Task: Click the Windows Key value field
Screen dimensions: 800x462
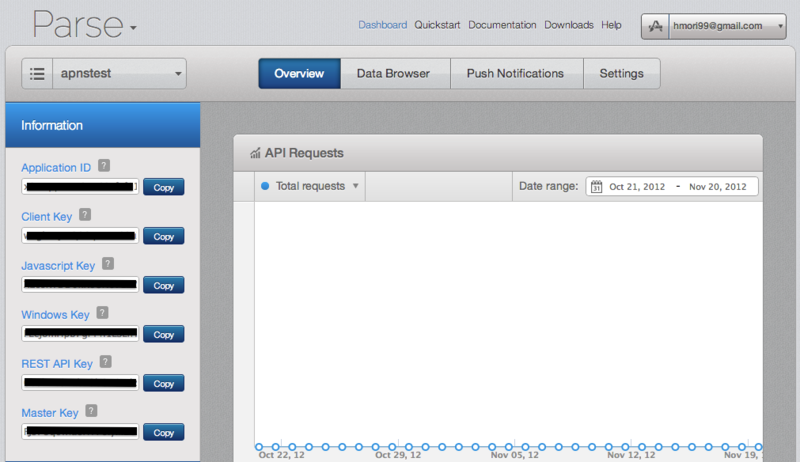Action: point(80,333)
